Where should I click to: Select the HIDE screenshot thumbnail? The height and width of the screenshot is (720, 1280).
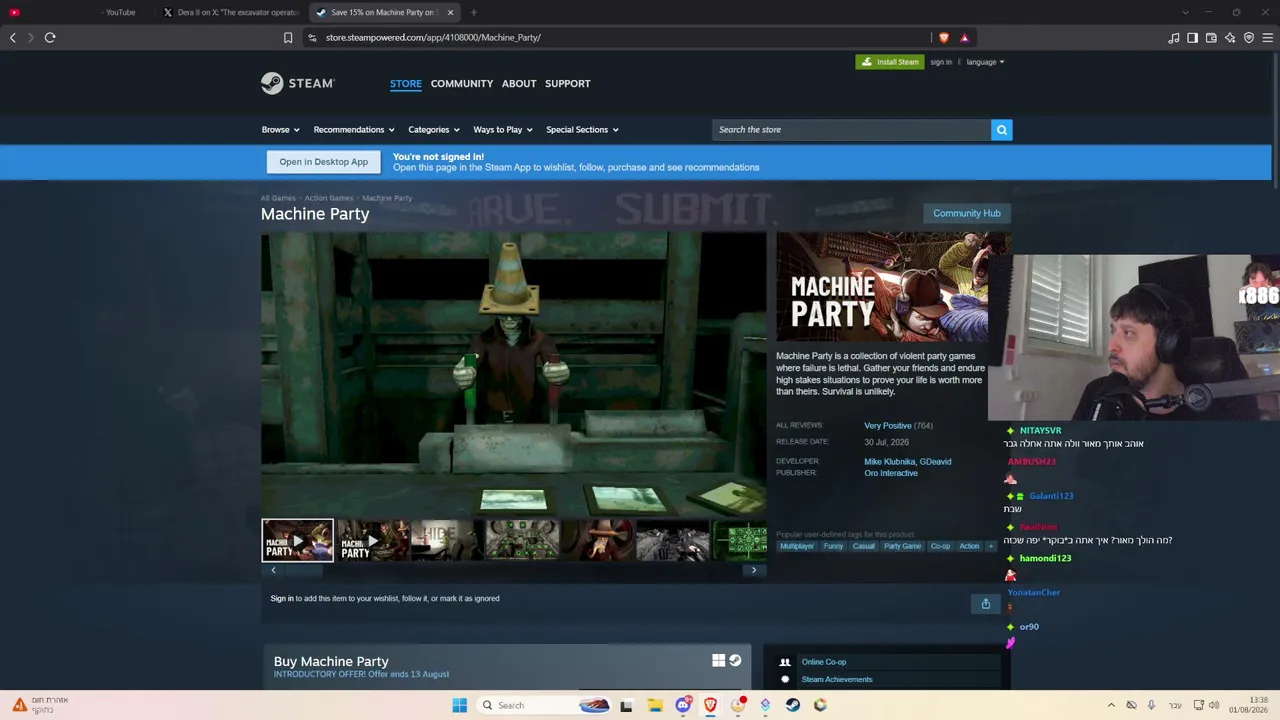point(447,541)
